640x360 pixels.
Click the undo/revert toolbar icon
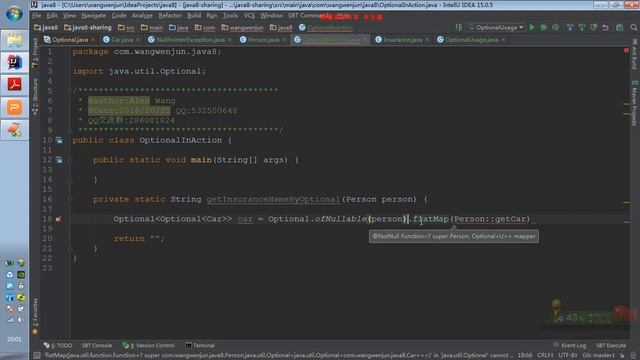[605, 28]
